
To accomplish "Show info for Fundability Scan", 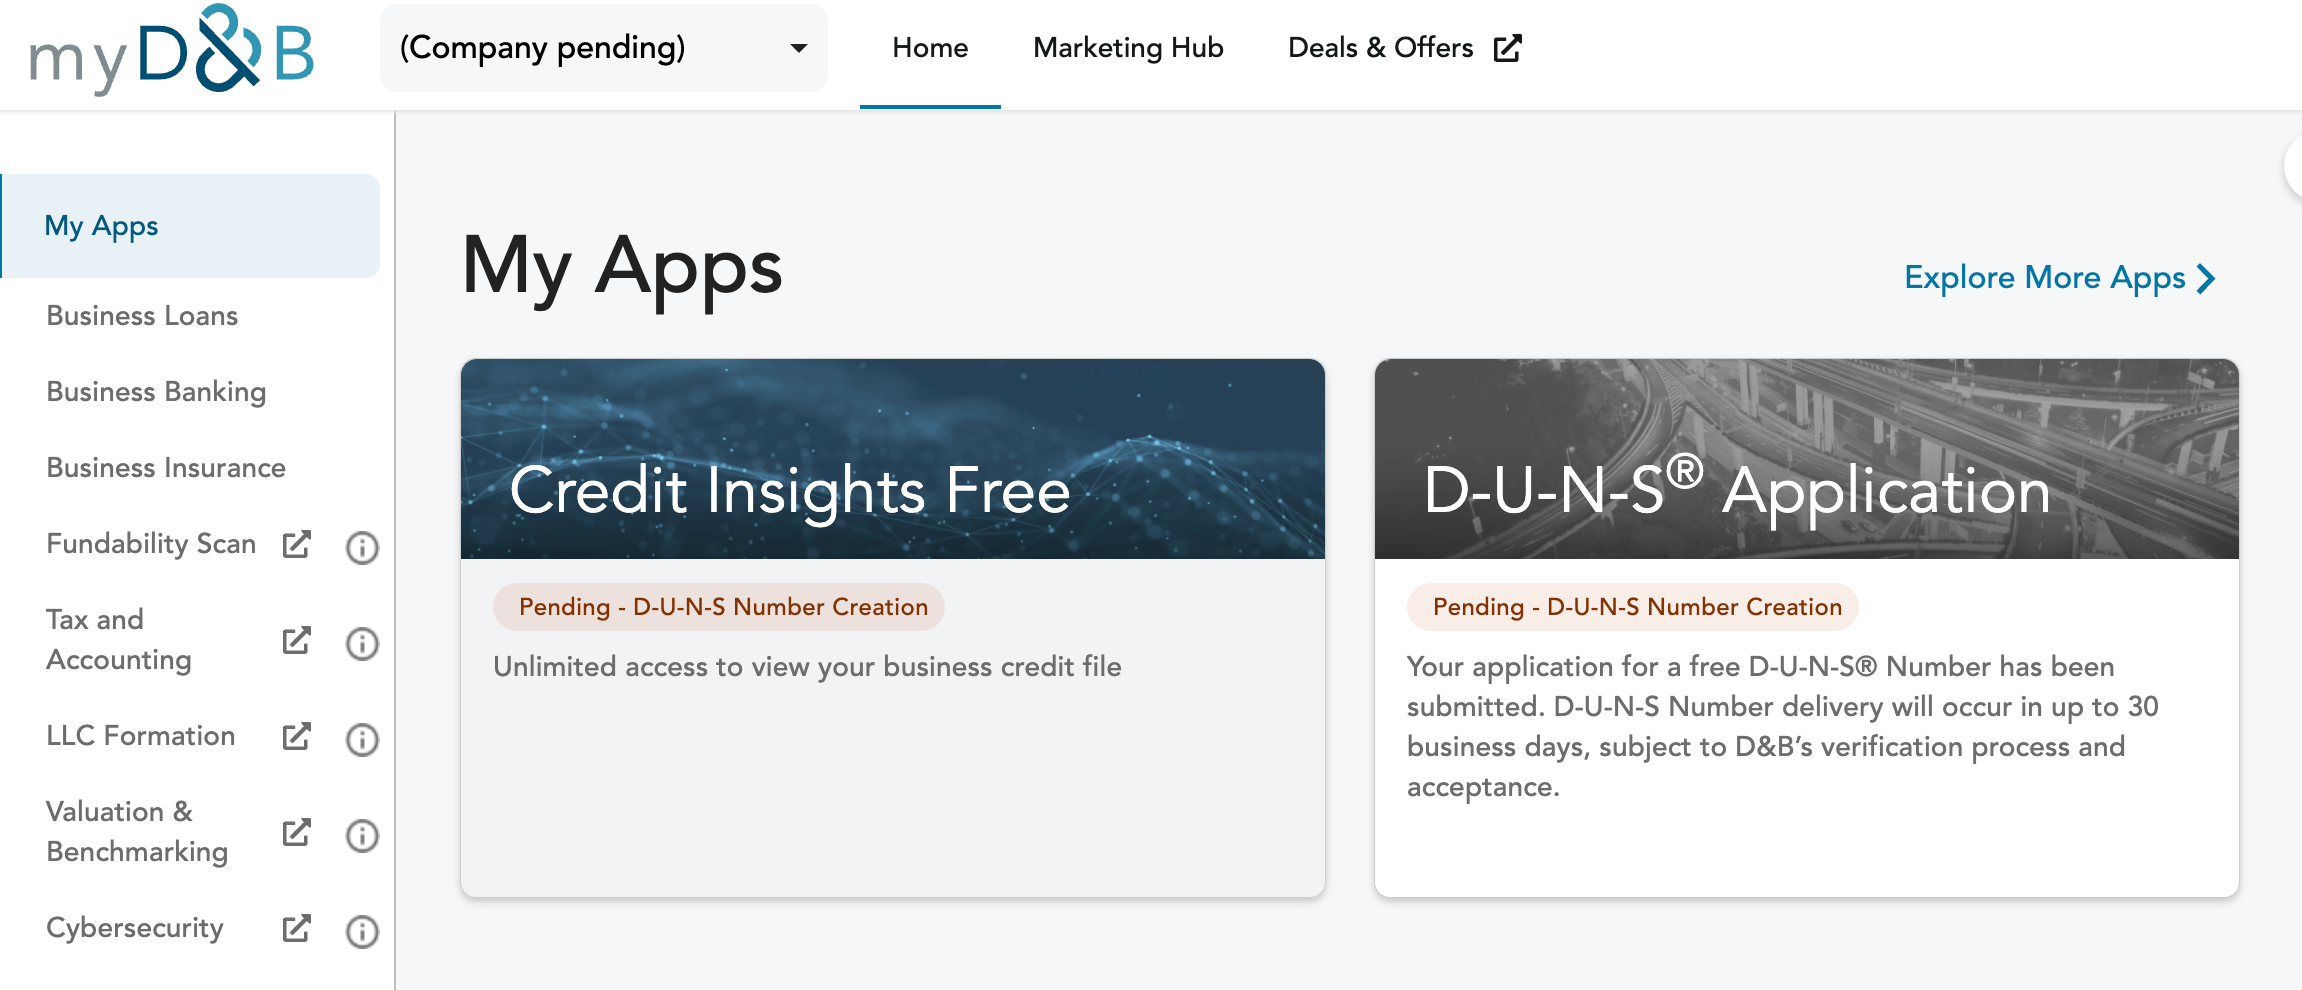I will (362, 547).
